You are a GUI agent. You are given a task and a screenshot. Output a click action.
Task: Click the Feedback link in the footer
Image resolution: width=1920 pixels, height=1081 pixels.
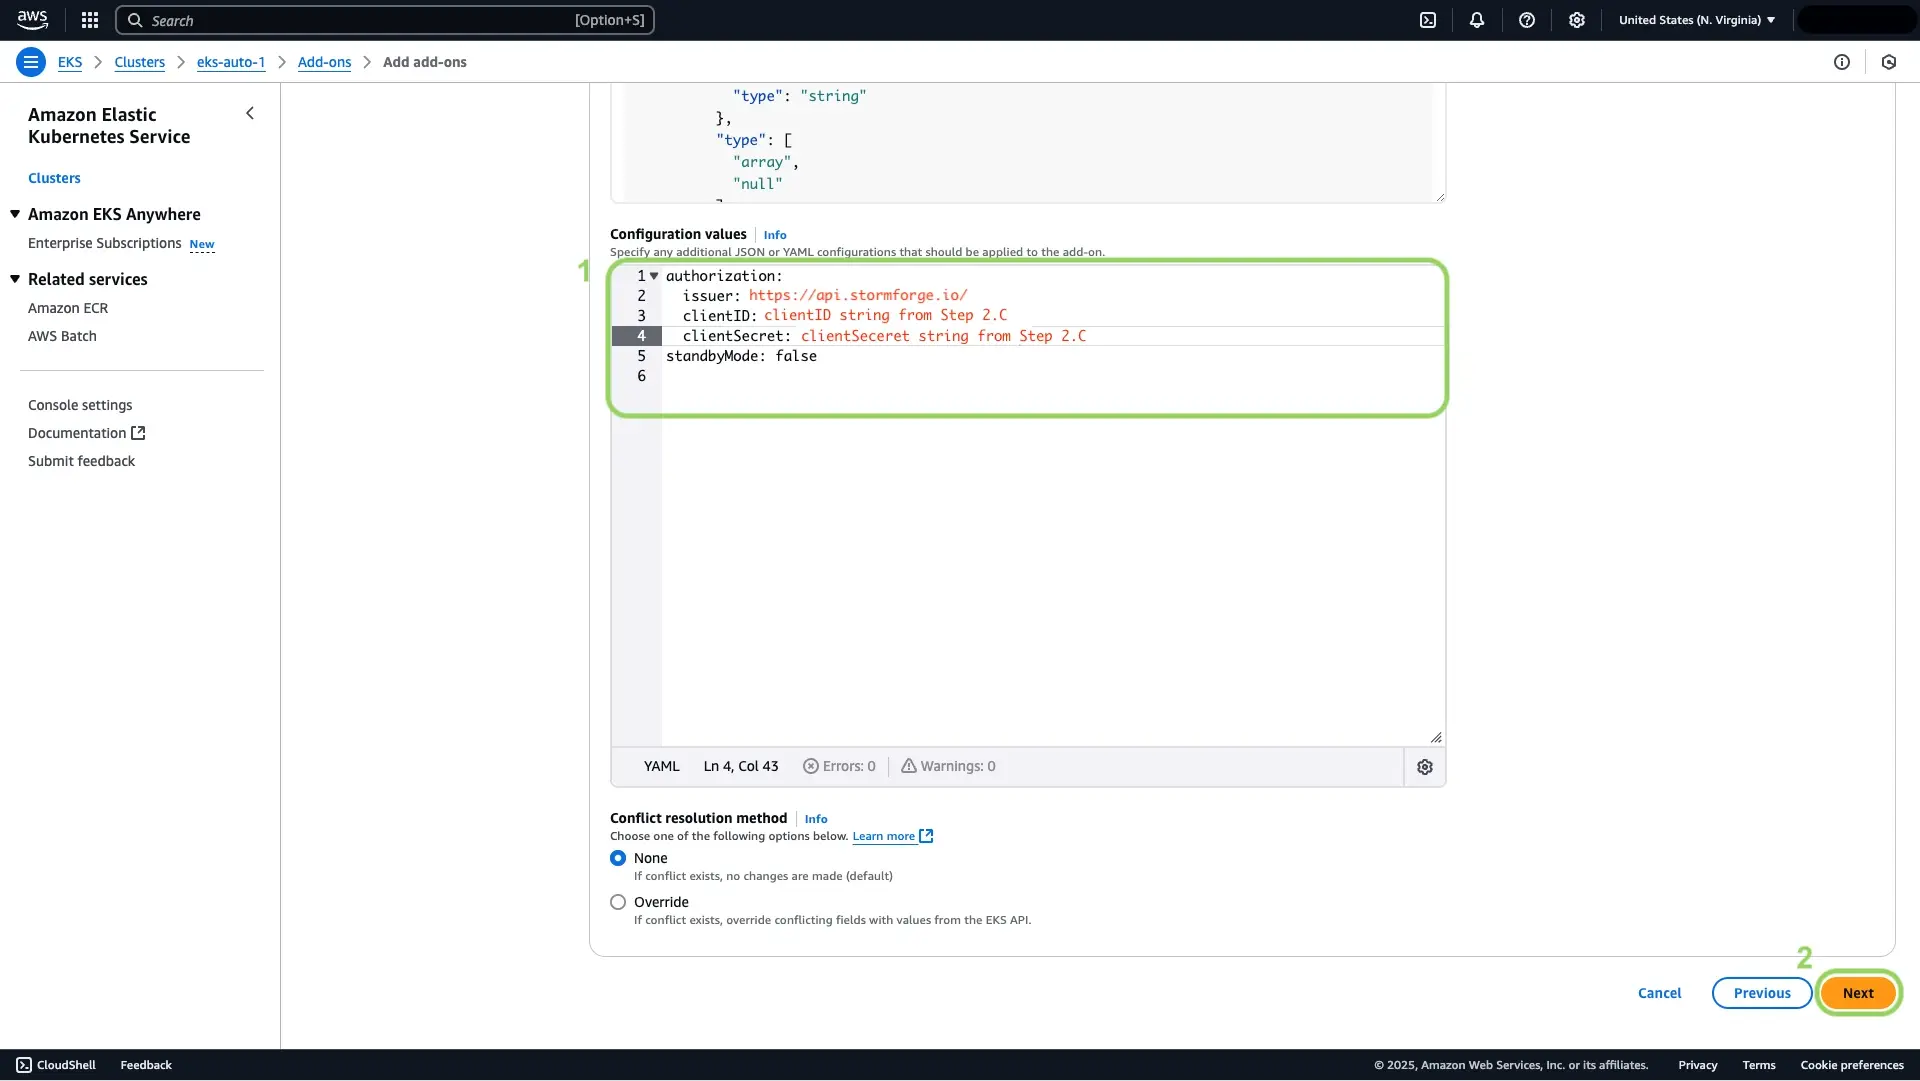click(x=146, y=1065)
